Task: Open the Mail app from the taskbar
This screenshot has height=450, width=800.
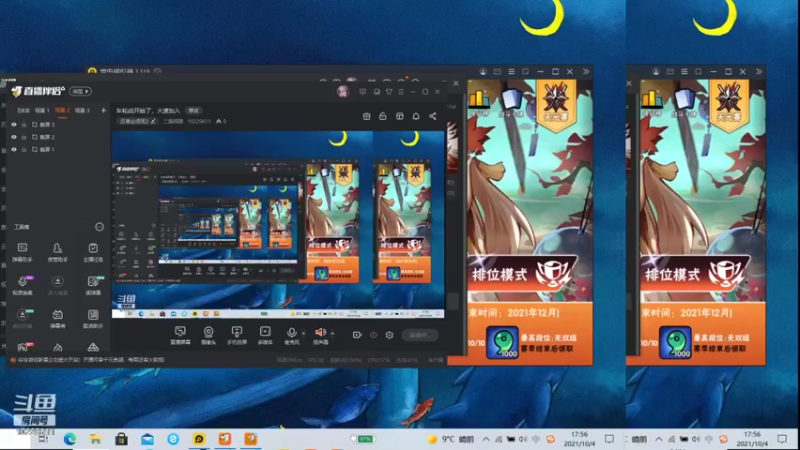Action: 147,439
